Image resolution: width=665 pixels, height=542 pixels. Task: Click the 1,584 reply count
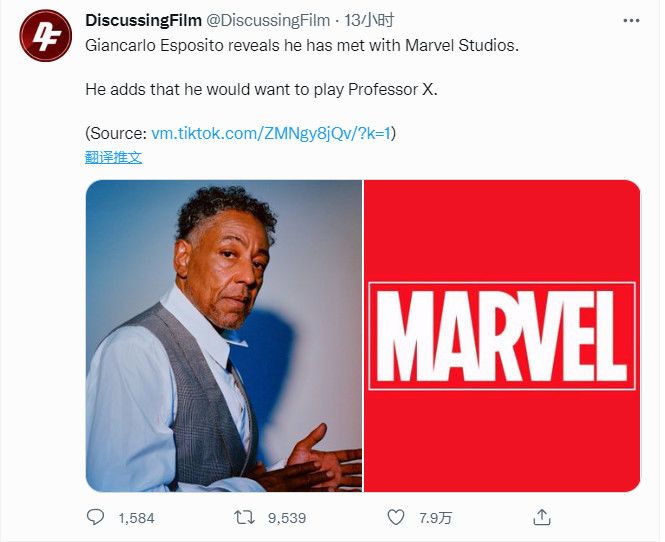(136, 518)
